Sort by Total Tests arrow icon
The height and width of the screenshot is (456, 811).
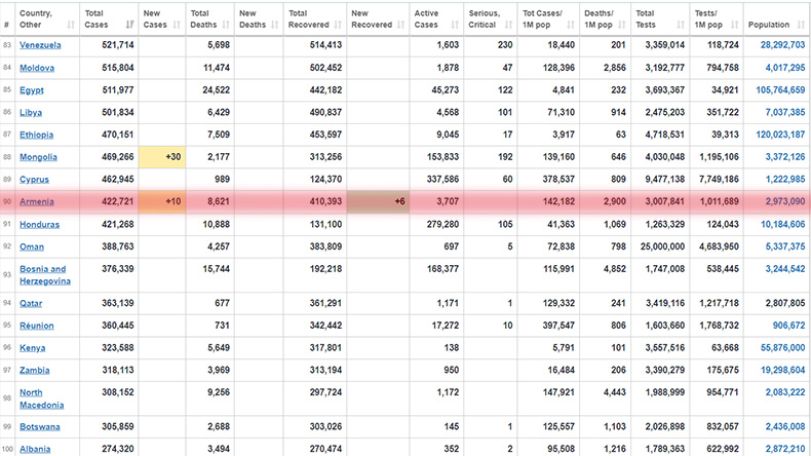(681, 24)
